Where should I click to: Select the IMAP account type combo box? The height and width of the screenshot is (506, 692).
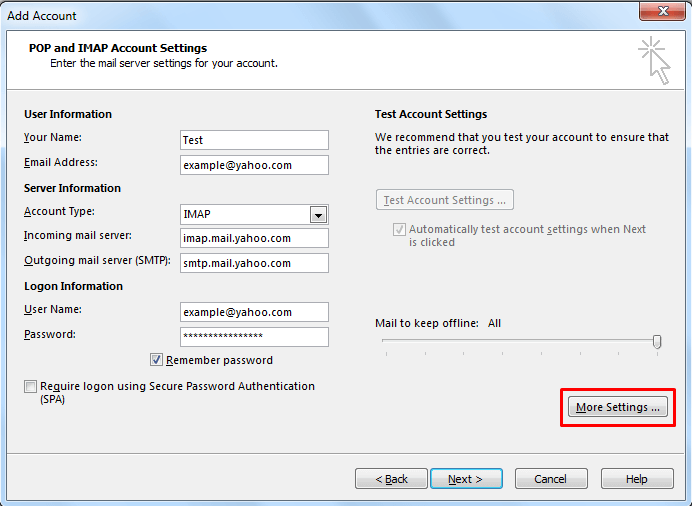(244, 214)
